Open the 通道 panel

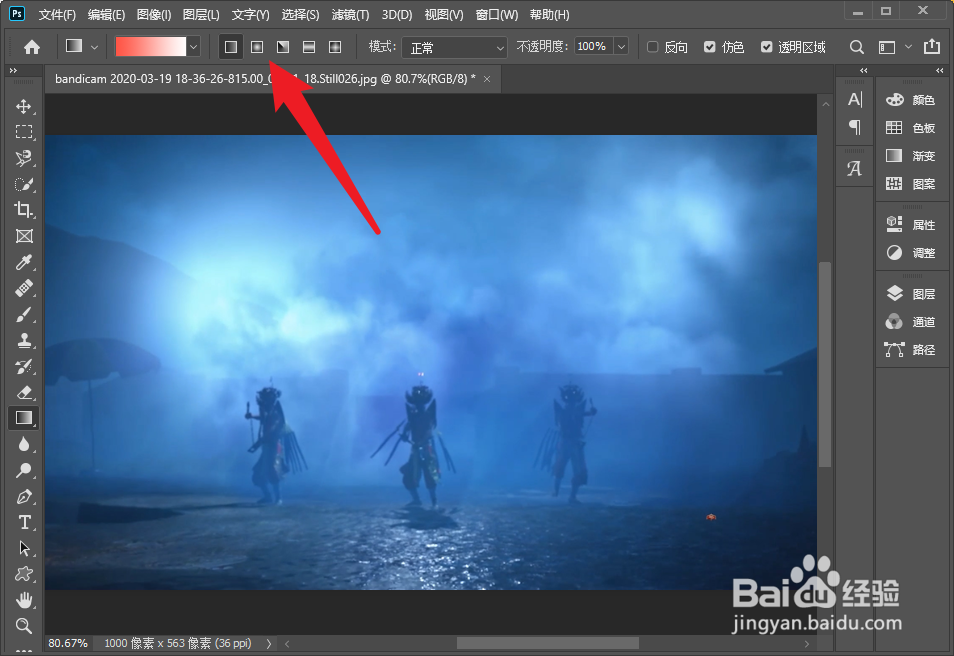[911, 322]
